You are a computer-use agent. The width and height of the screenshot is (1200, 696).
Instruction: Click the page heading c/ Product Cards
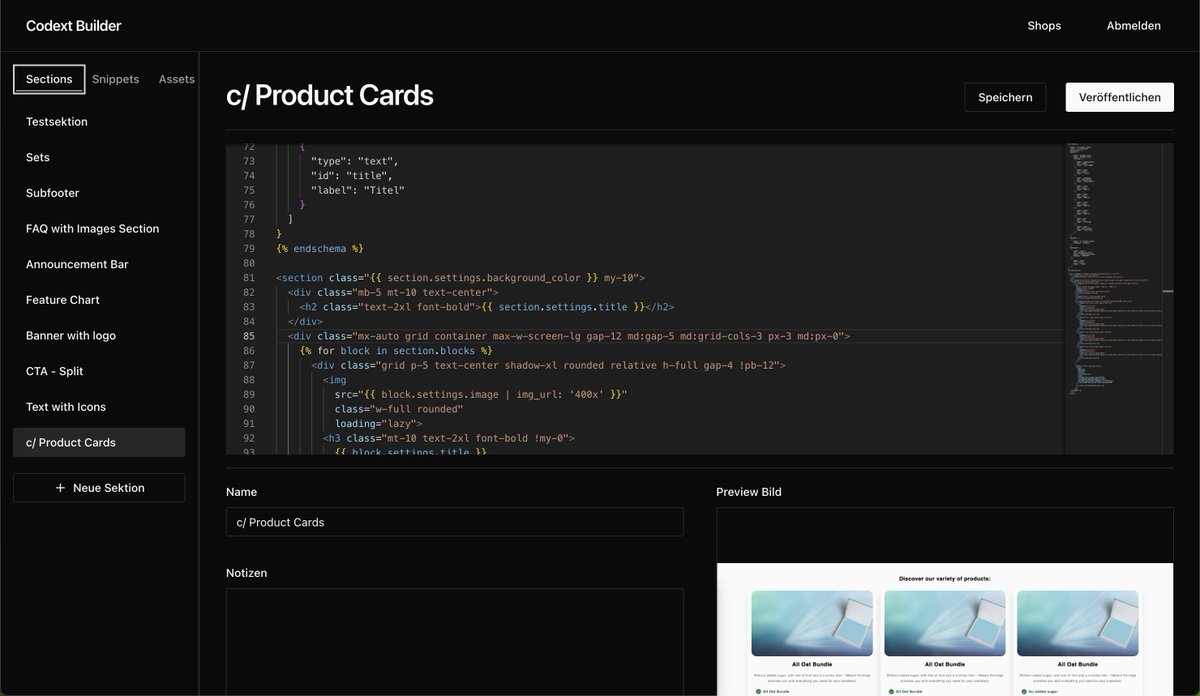[x=330, y=96]
